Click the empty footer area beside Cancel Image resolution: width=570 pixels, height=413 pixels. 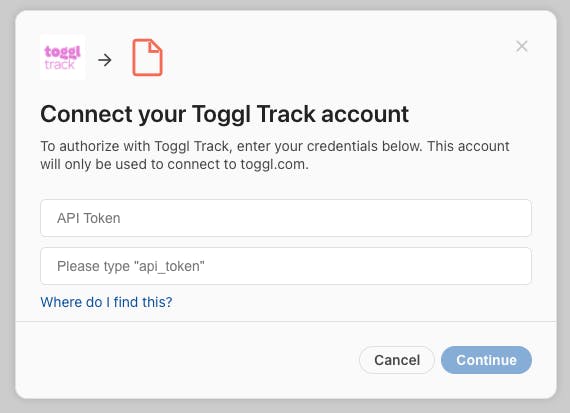point(185,360)
